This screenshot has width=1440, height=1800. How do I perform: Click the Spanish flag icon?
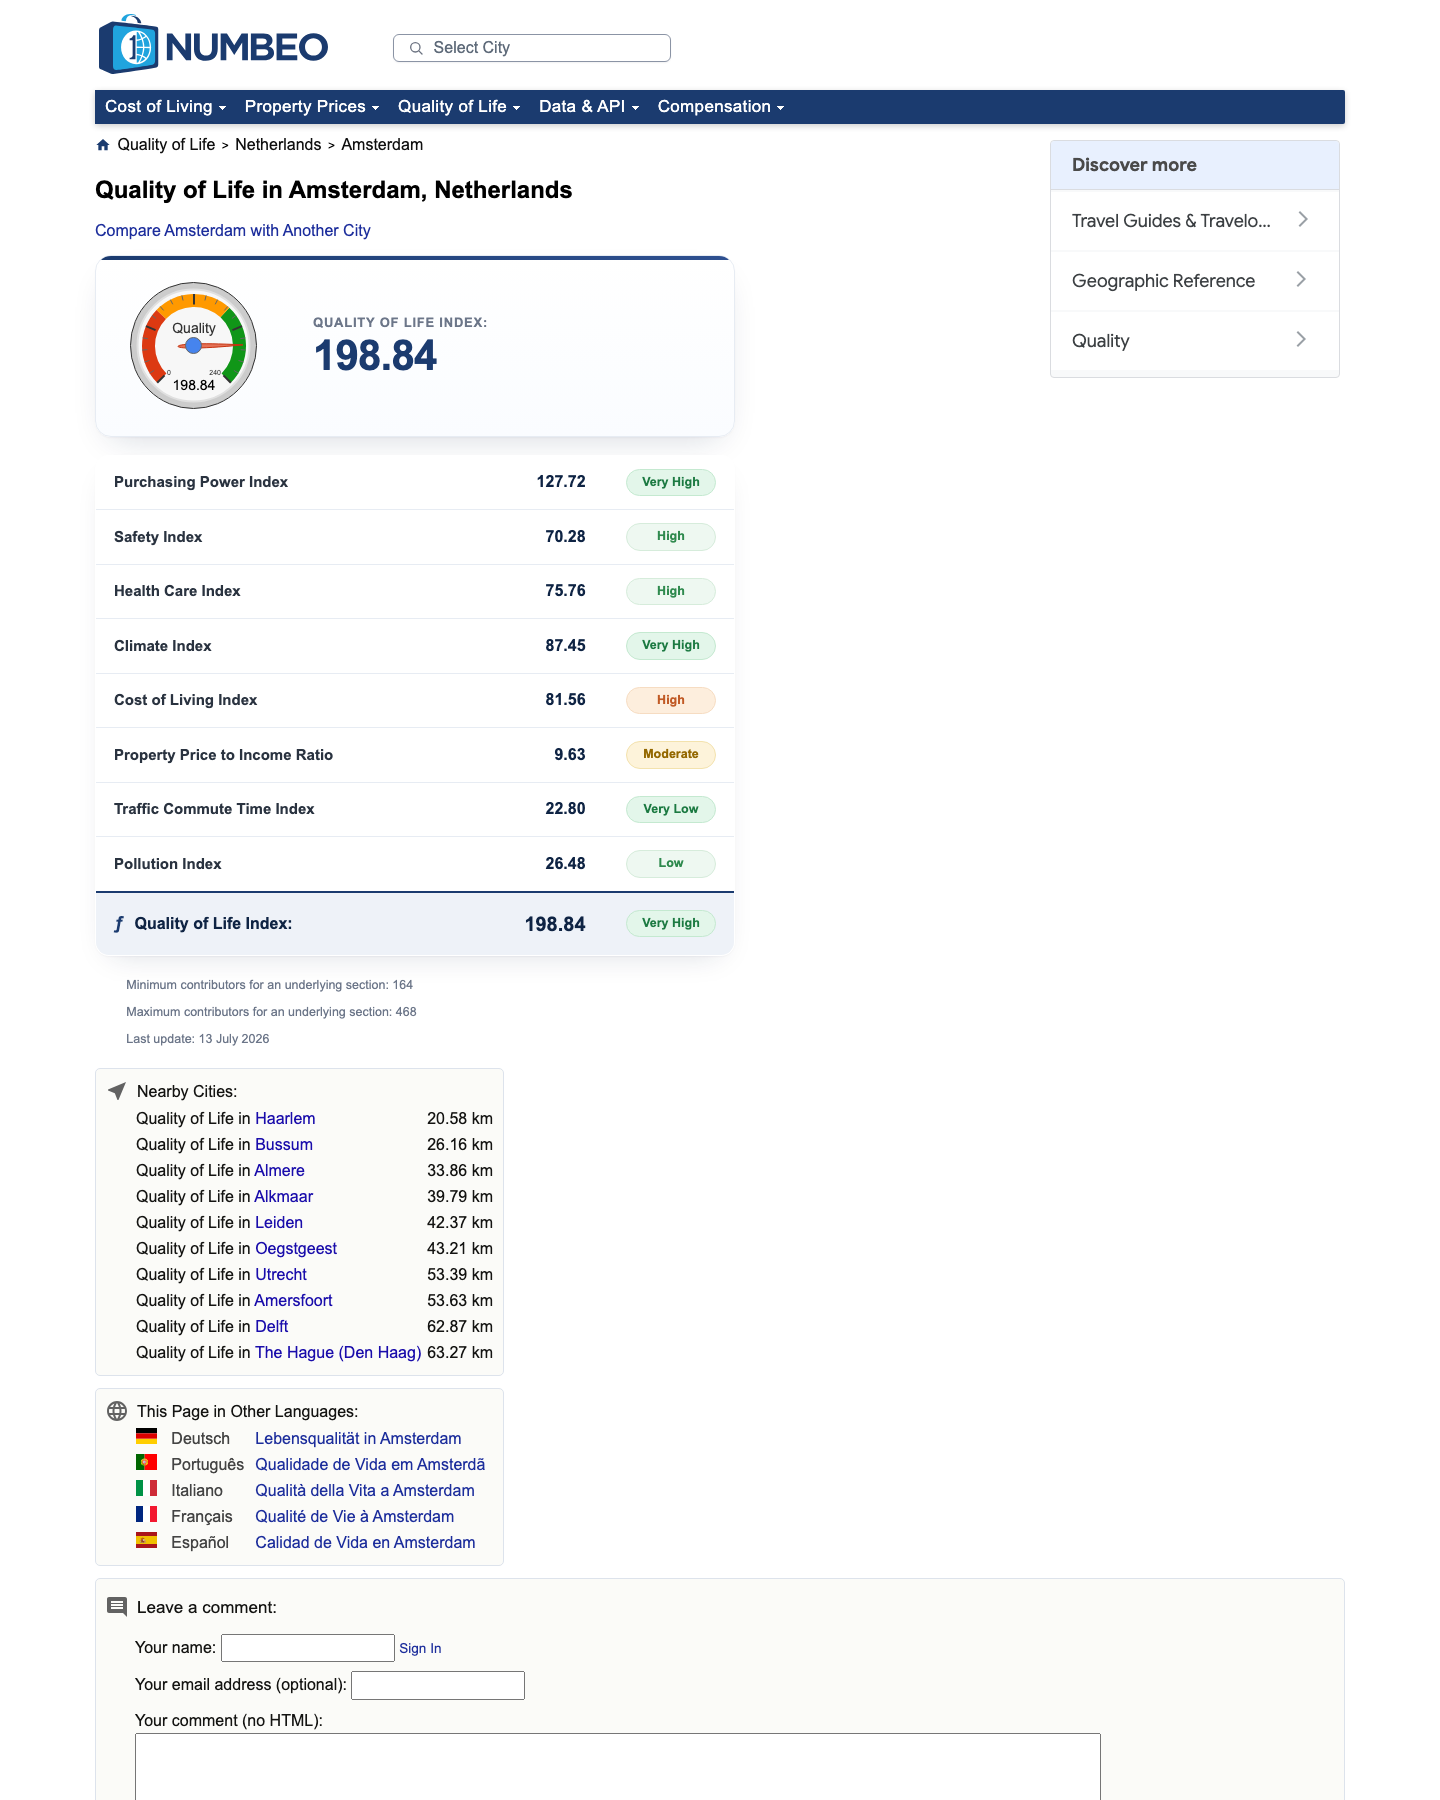(x=147, y=1541)
